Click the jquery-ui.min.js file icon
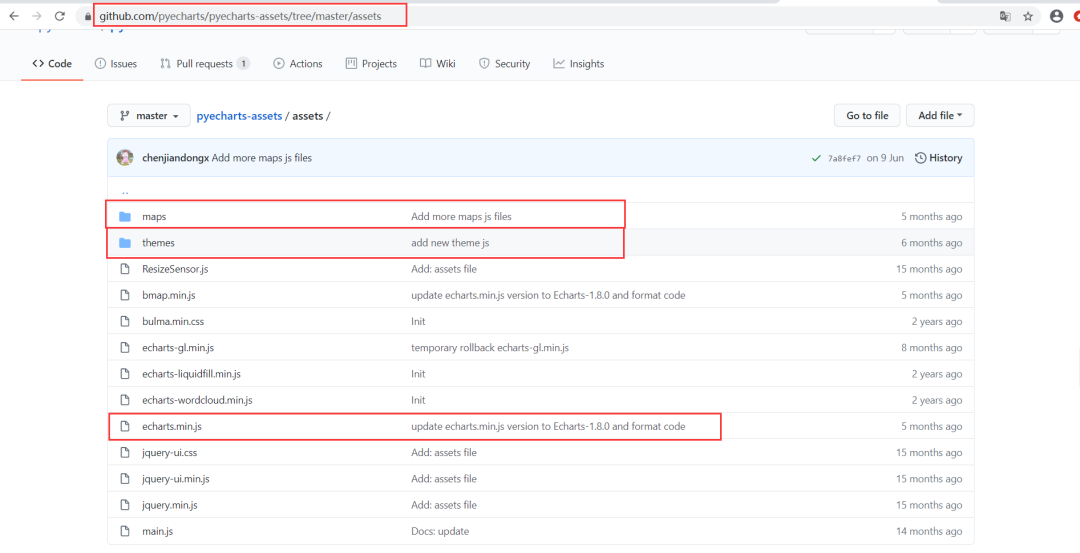This screenshot has width=1080, height=553. [x=125, y=479]
